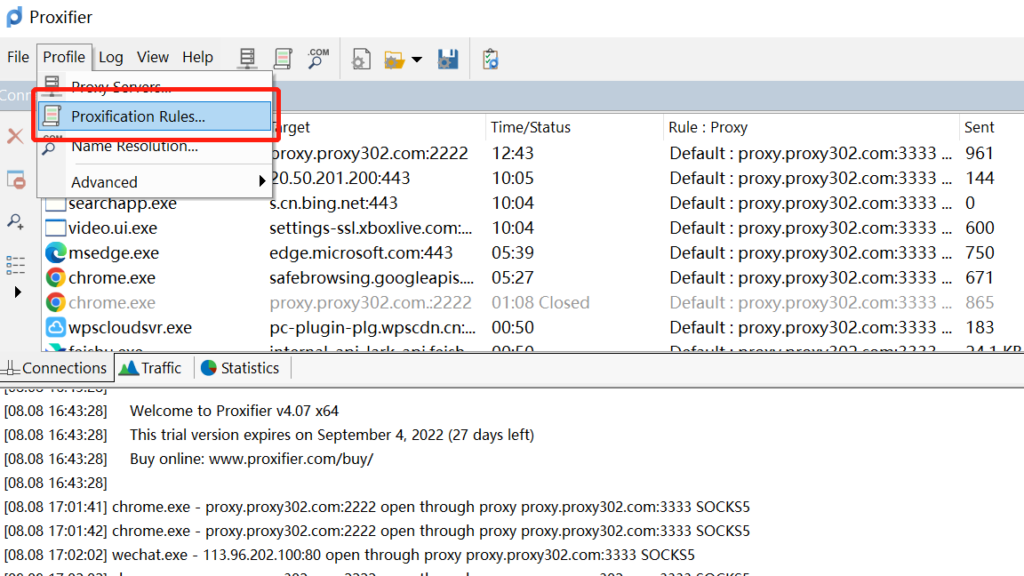
Task: Expand the open profile dropdown arrow
Action: coord(416,60)
